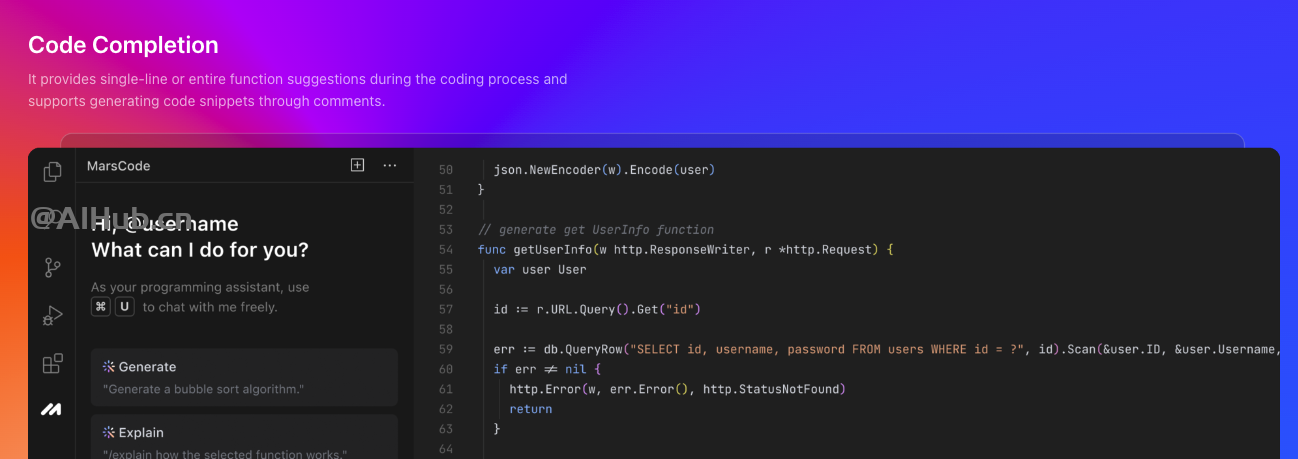Select the Explain selected function suggestion card

pos(244,437)
